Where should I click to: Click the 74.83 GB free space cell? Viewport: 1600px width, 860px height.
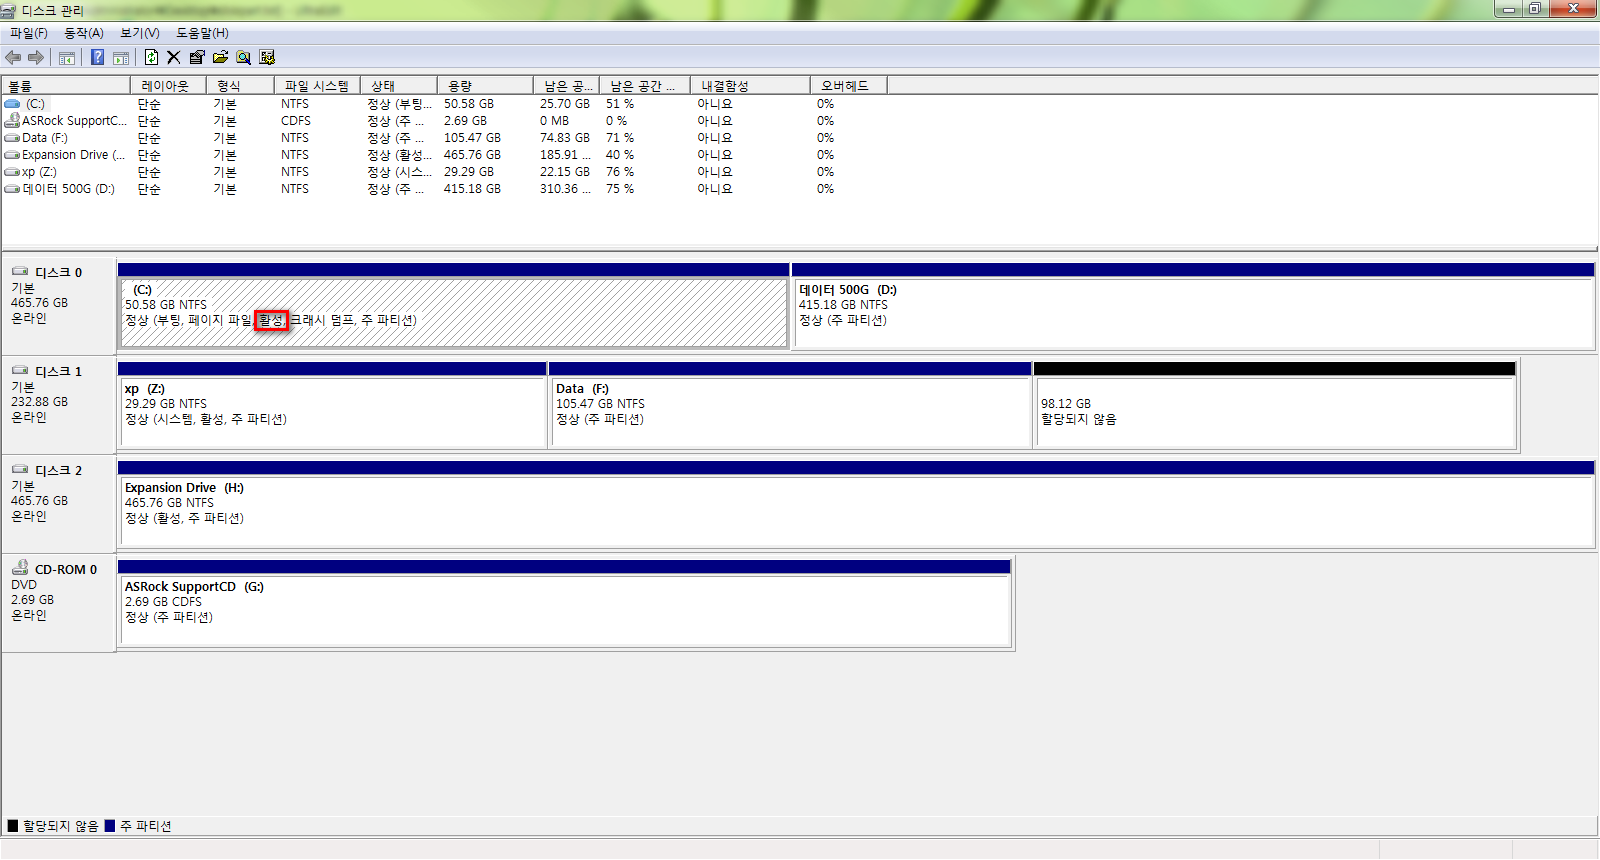565,138
